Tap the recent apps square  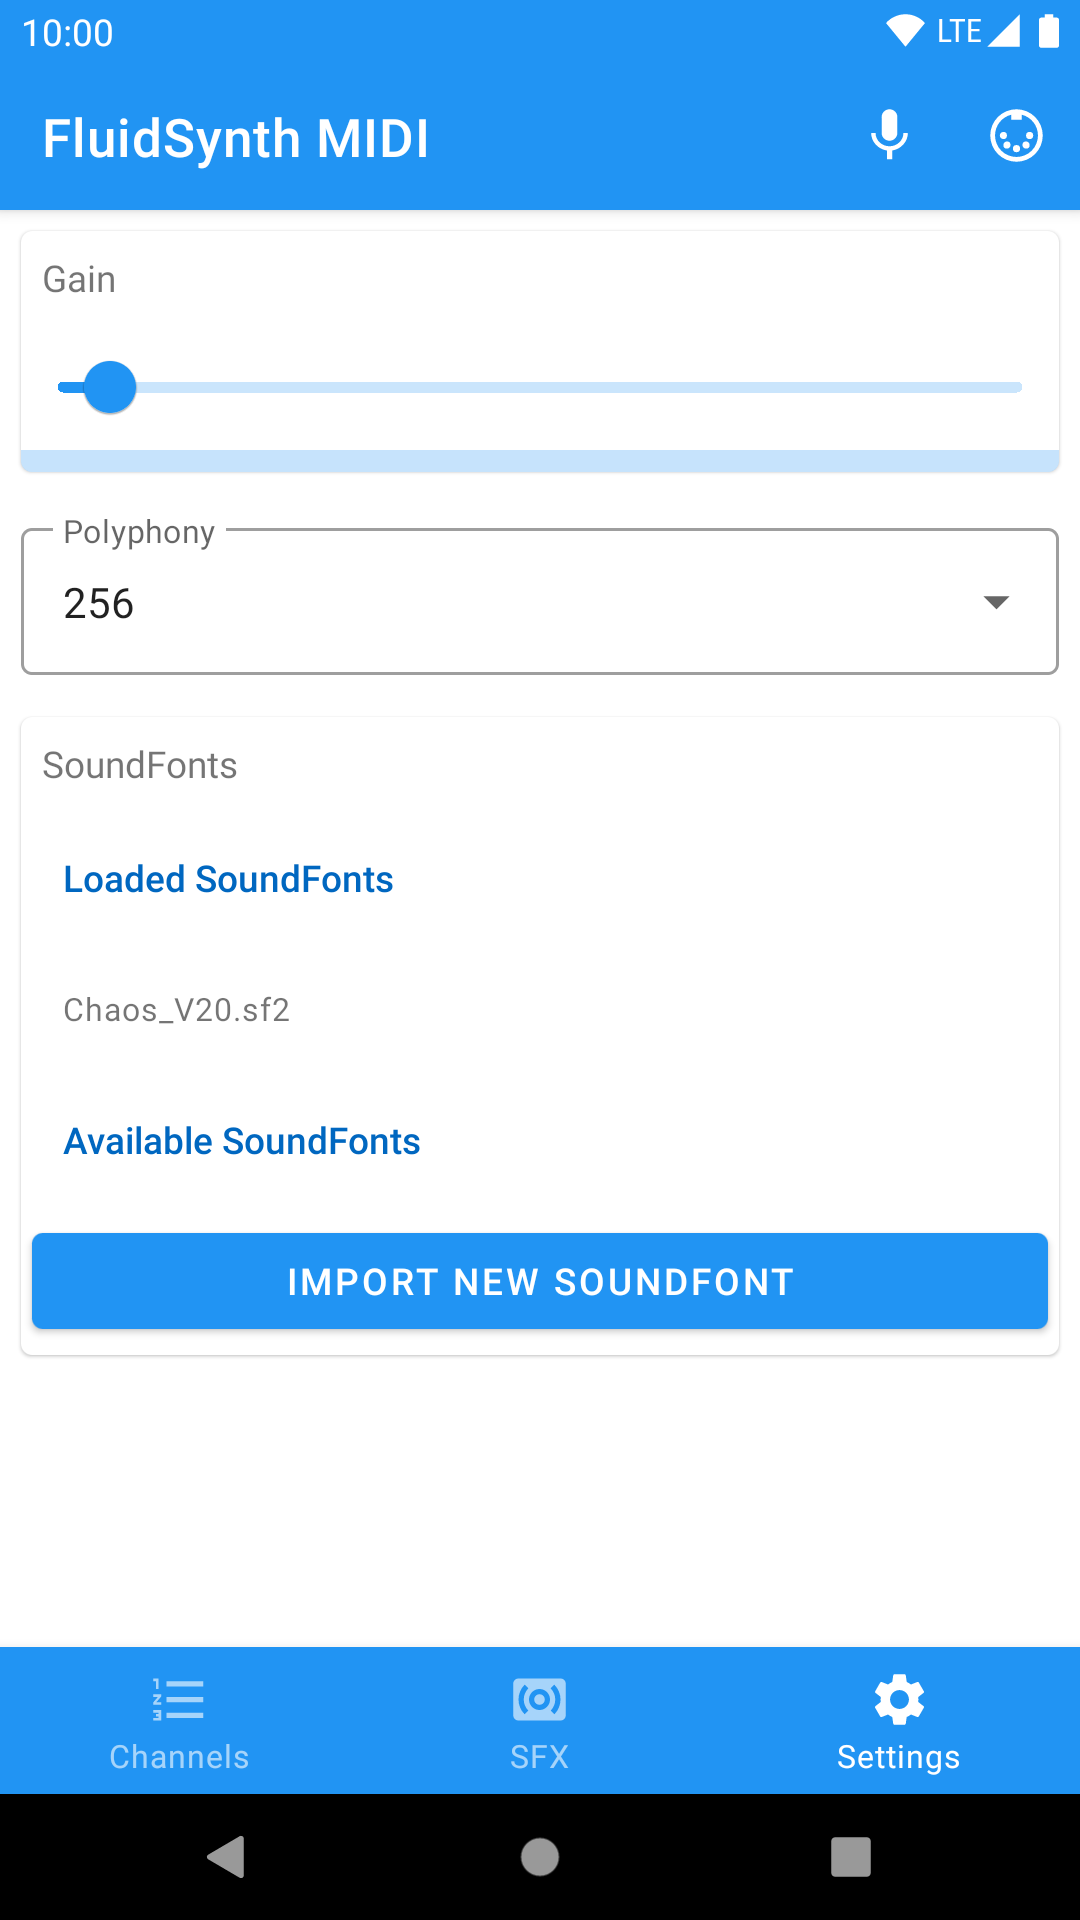[850, 1857]
